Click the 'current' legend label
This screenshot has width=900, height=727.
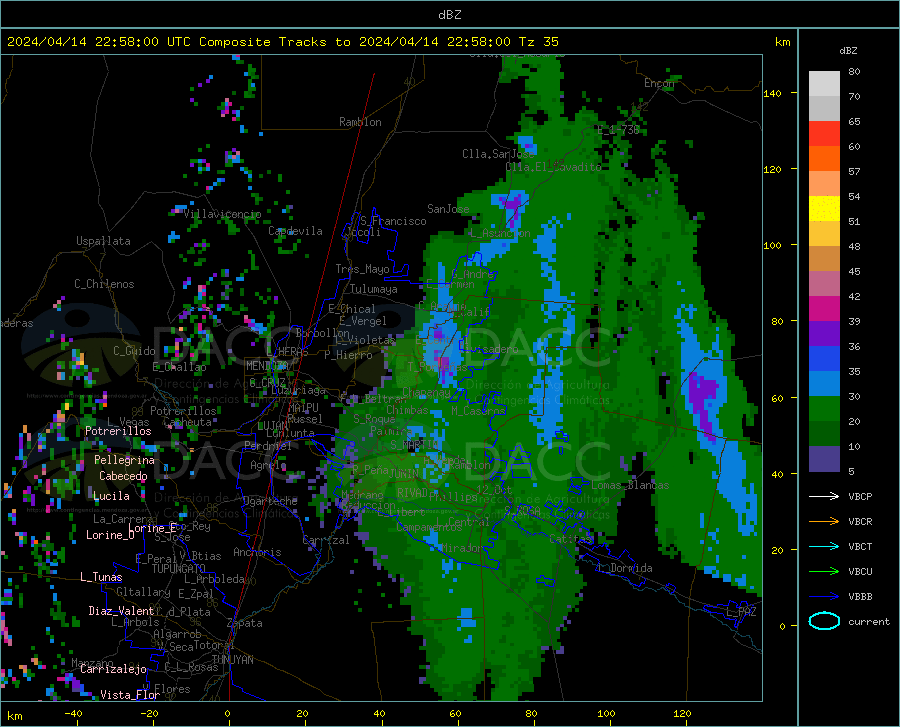pos(869,621)
